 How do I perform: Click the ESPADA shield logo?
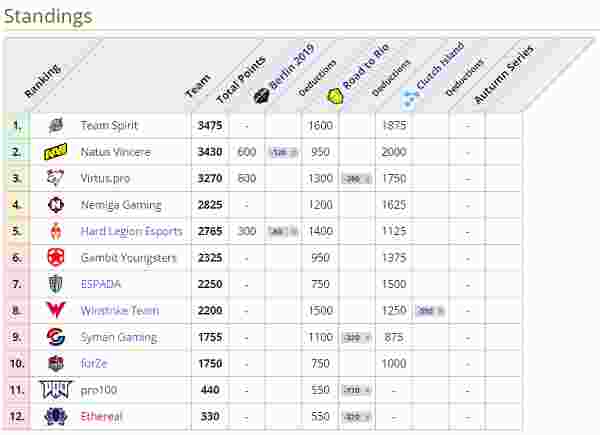pos(56,284)
